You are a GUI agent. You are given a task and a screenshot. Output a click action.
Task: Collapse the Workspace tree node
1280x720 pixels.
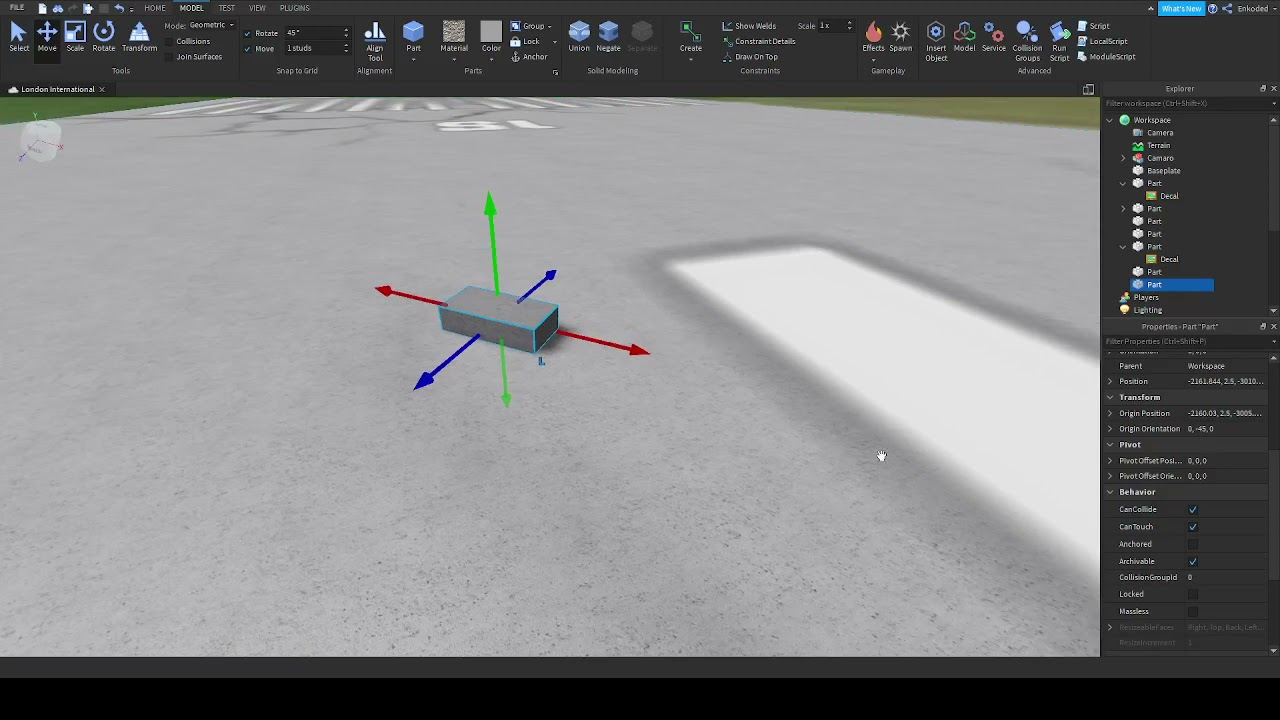click(1110, 120)
